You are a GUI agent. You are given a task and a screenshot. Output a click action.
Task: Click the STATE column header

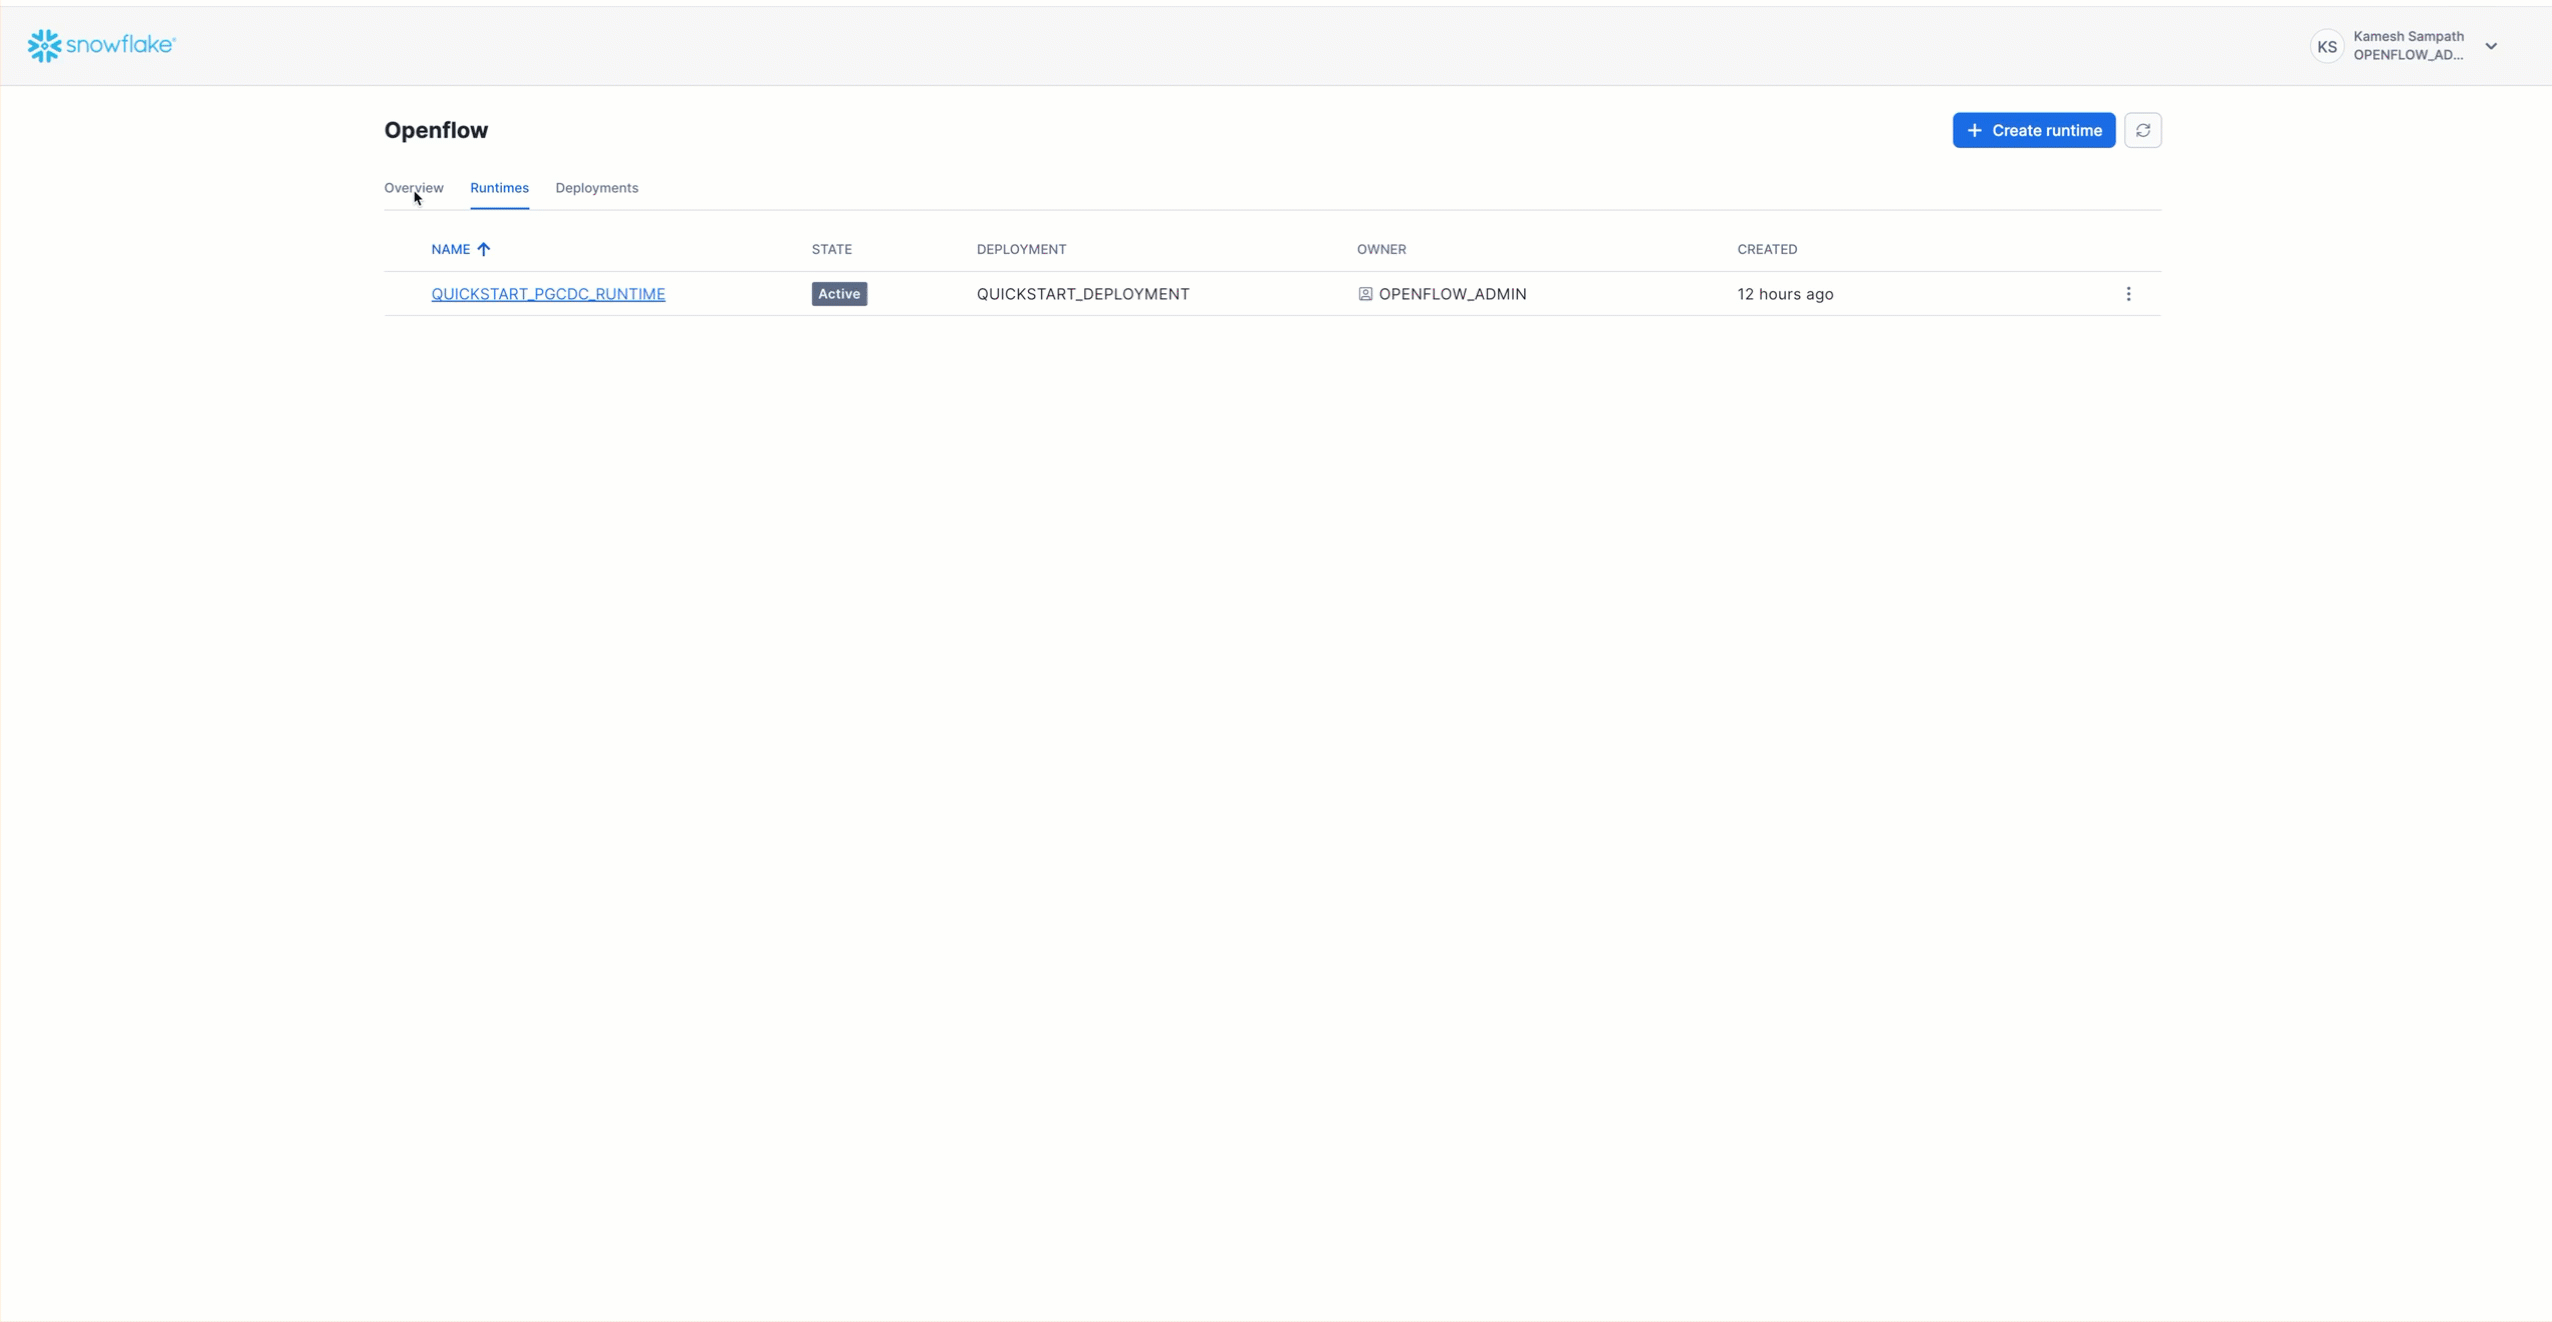pyautogui.click(x=831, y=249)
